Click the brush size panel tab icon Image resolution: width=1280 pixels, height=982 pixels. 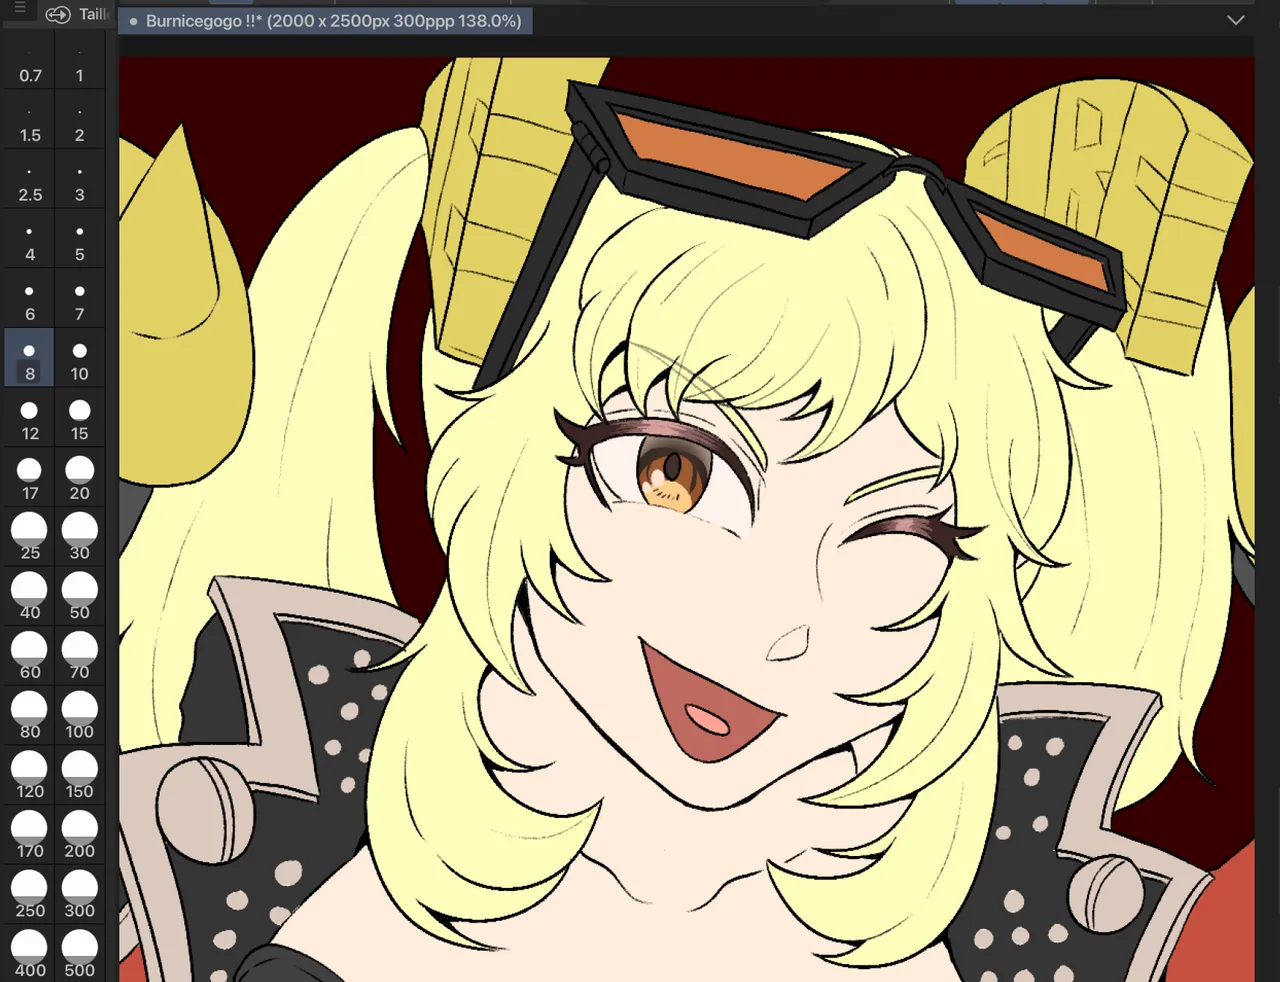pos(58,14)
